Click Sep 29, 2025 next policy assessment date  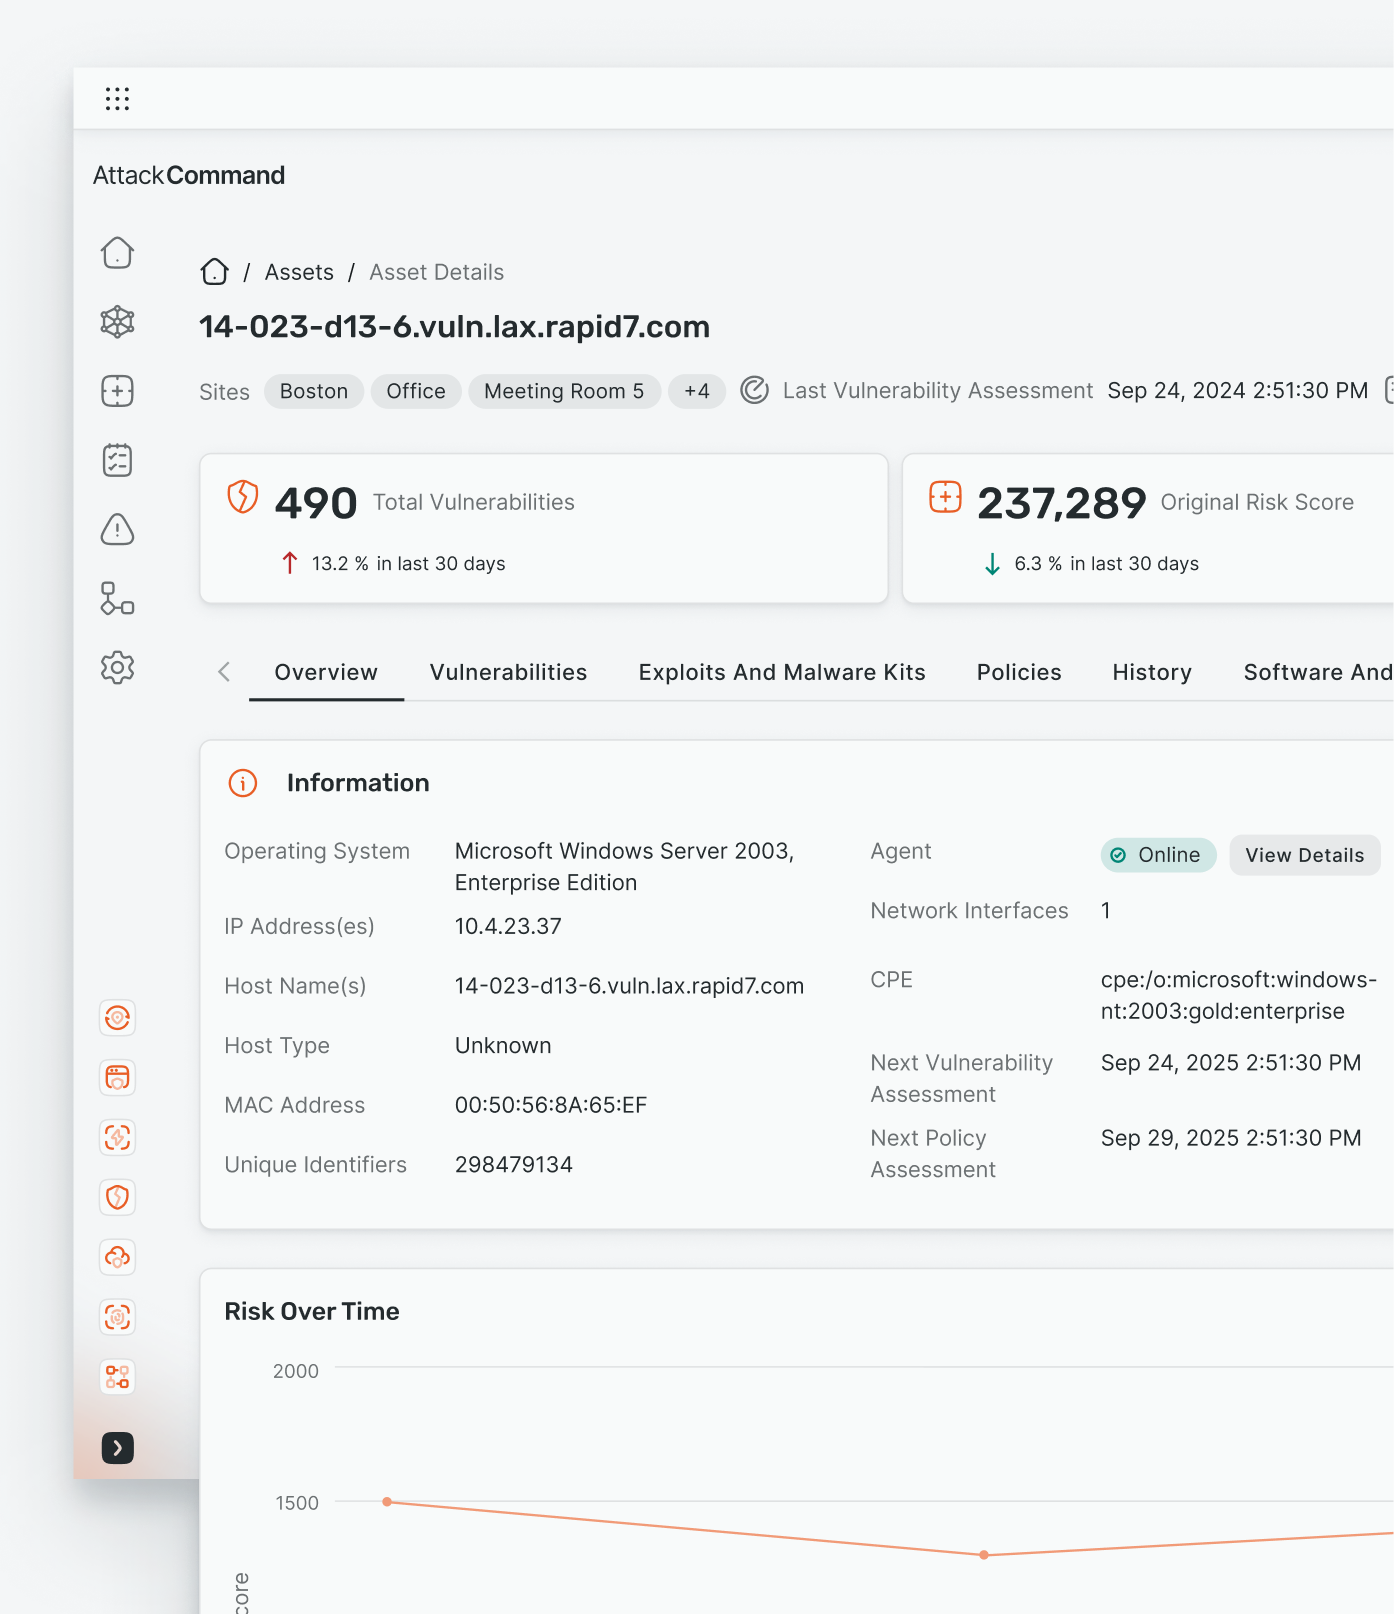click(1231, 1138)
